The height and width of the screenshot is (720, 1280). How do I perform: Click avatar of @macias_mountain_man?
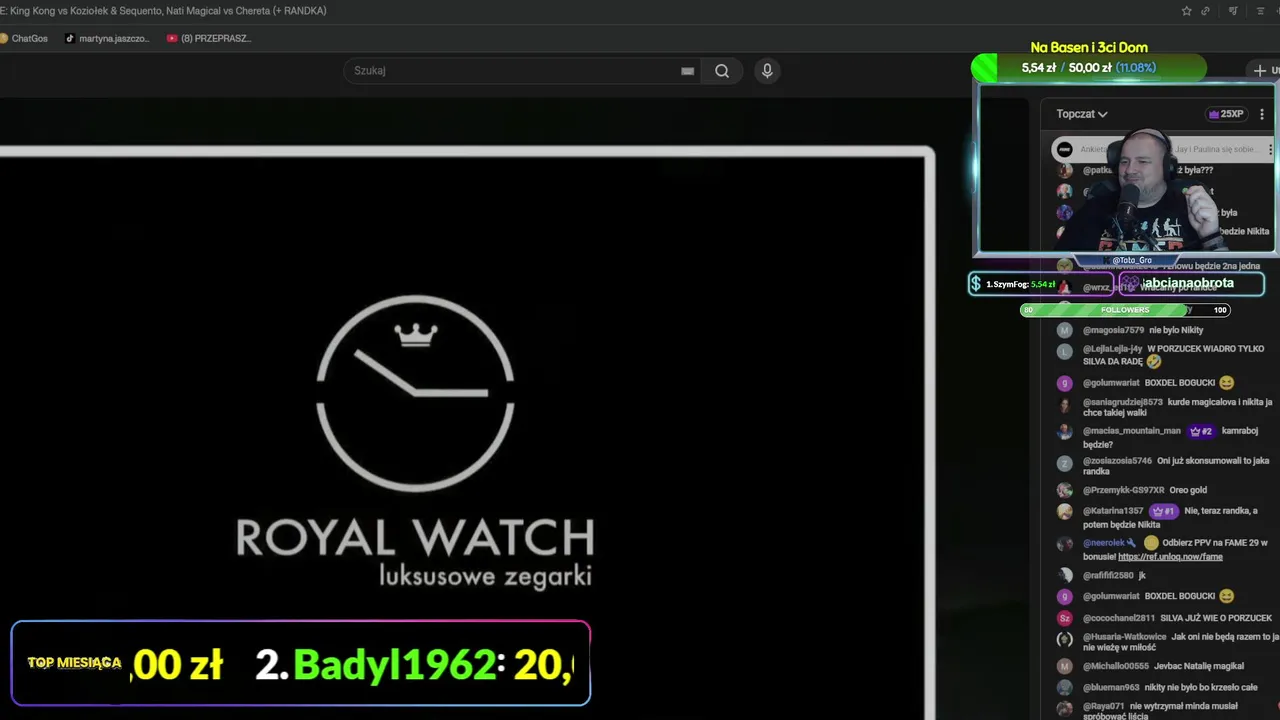pos(1065,432)
